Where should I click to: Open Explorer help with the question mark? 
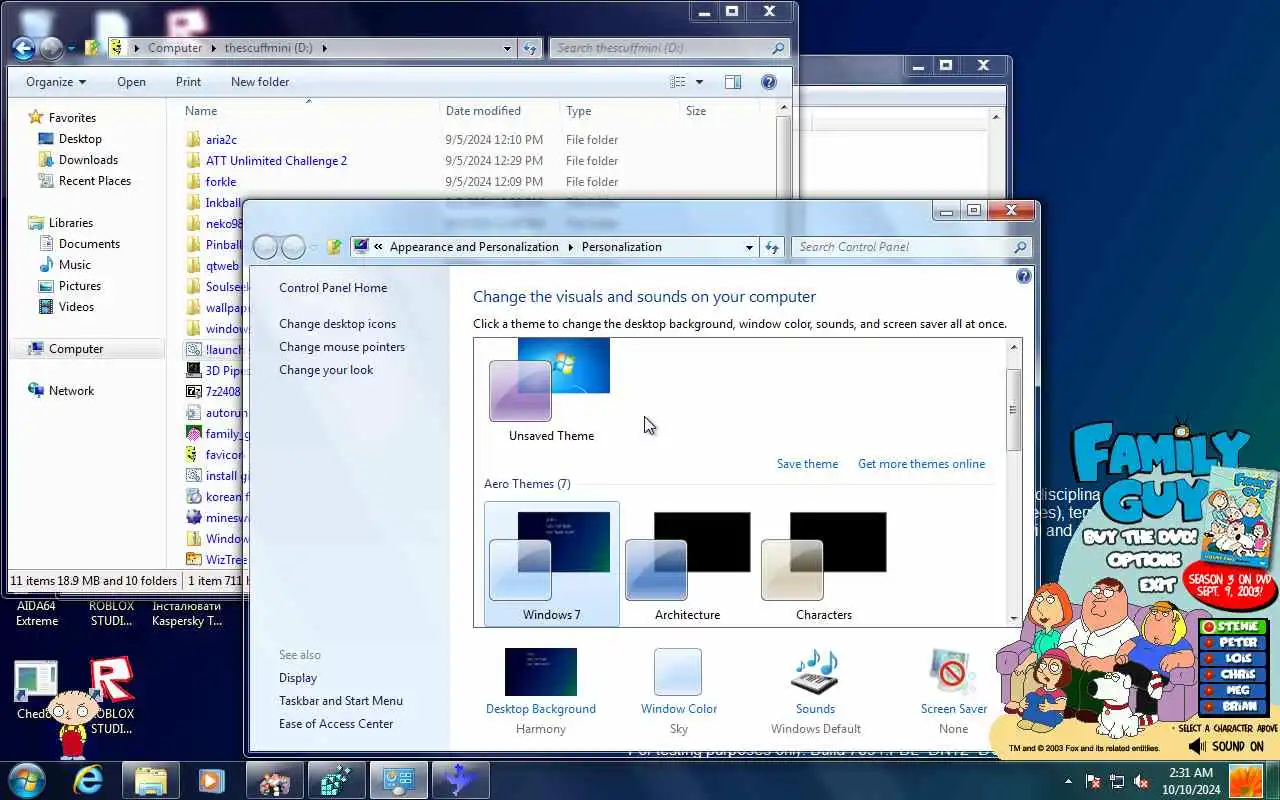click(x=769, y=82)
